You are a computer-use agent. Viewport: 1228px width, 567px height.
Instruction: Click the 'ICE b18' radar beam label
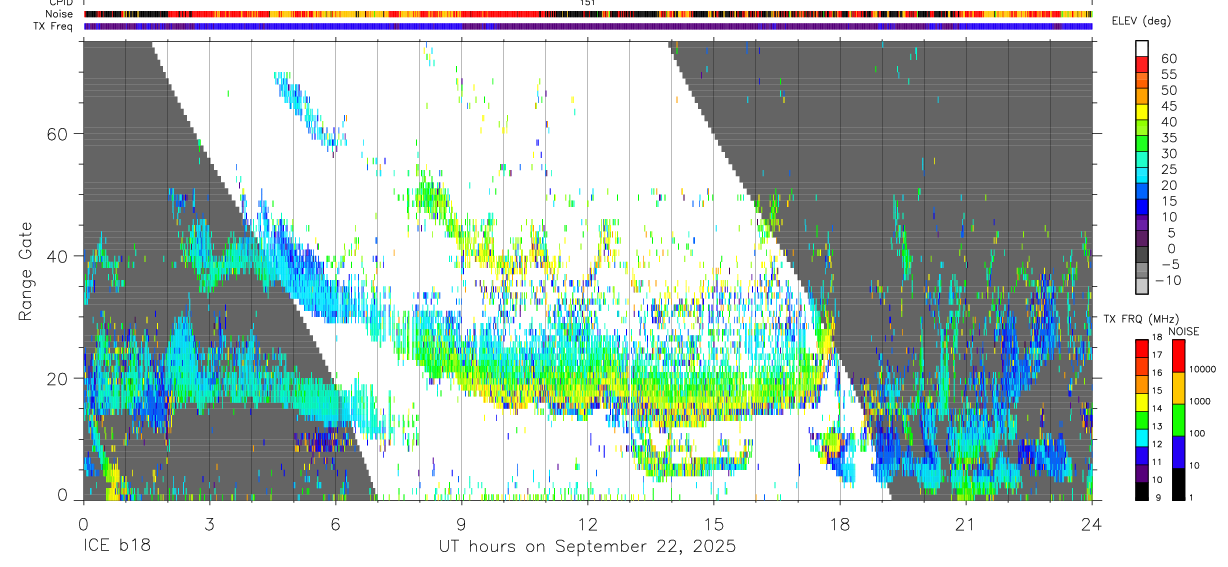[x=116, y=547]
